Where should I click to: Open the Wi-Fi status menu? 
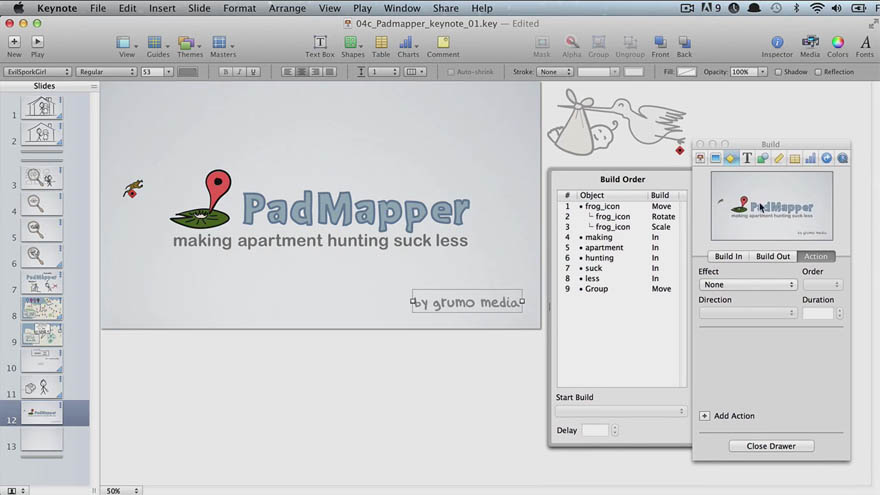click(x=817, y=8)
